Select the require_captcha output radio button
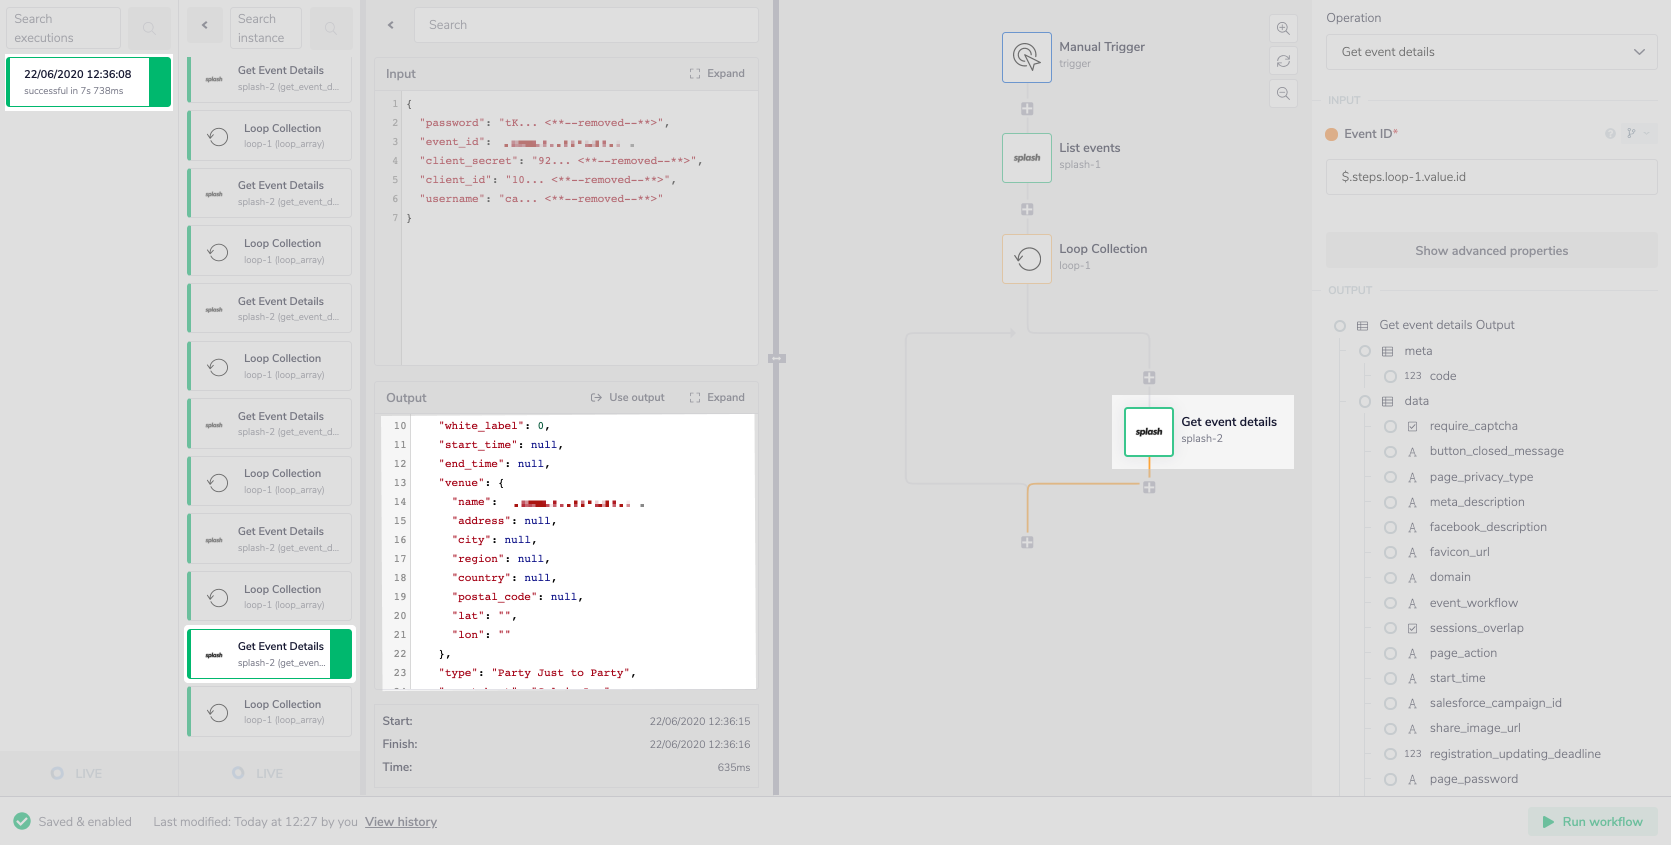 point(1390,427)
